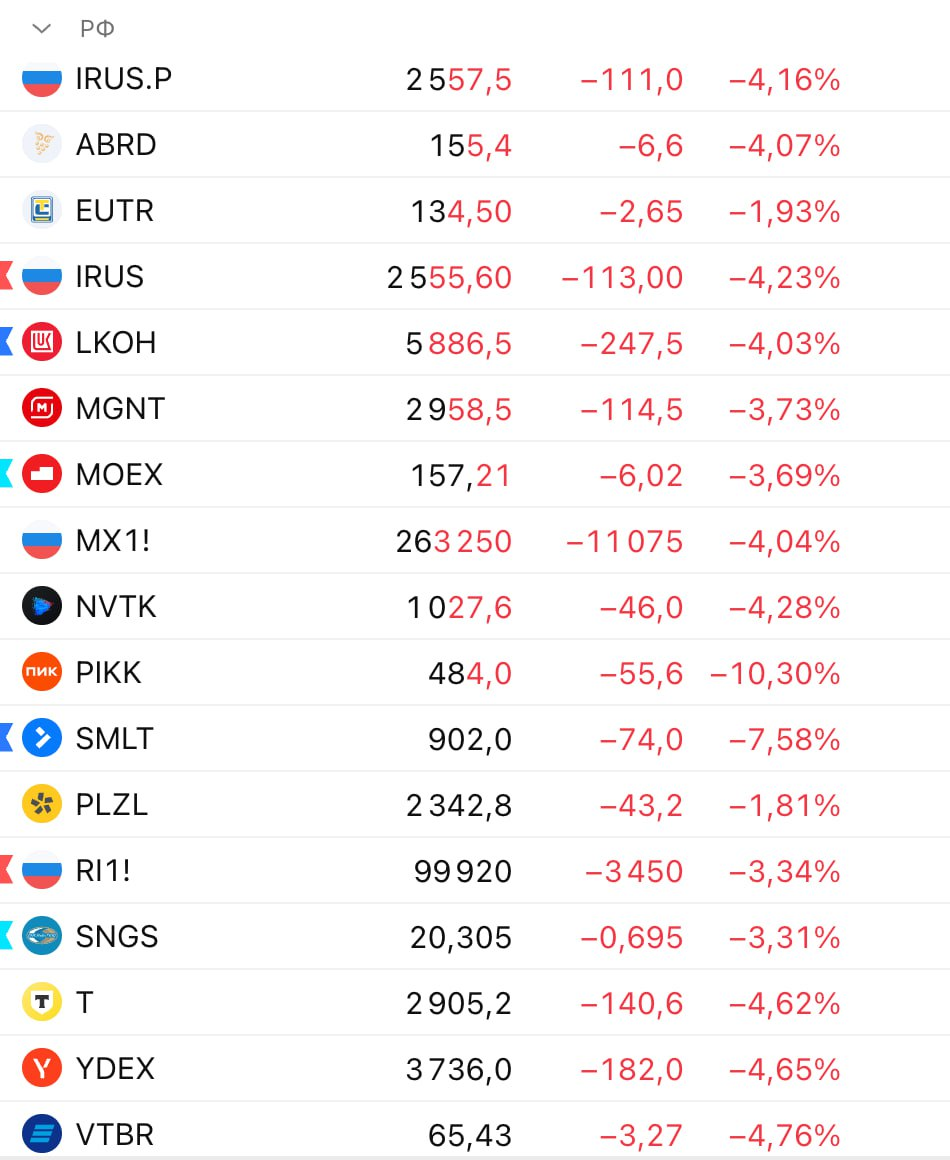This screenshot has width=950, height=1160.
Task: Click the Polyus logo icon for PLZL
Action: [x=42, y=805]
